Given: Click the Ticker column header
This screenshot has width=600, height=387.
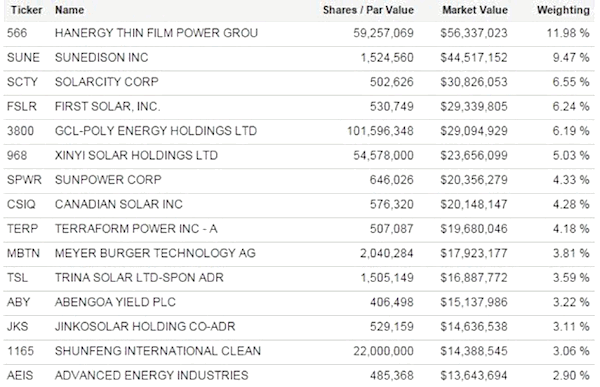Looking at the screenshot, I should coord(26,10).
